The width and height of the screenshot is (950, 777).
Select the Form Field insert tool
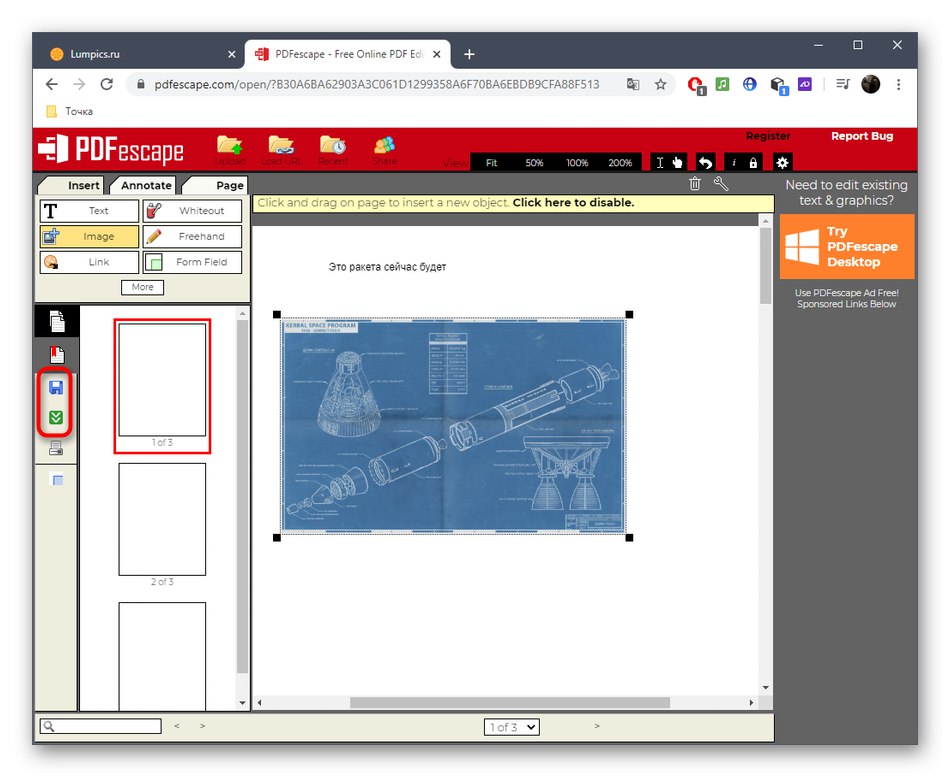tap(192, 262)
